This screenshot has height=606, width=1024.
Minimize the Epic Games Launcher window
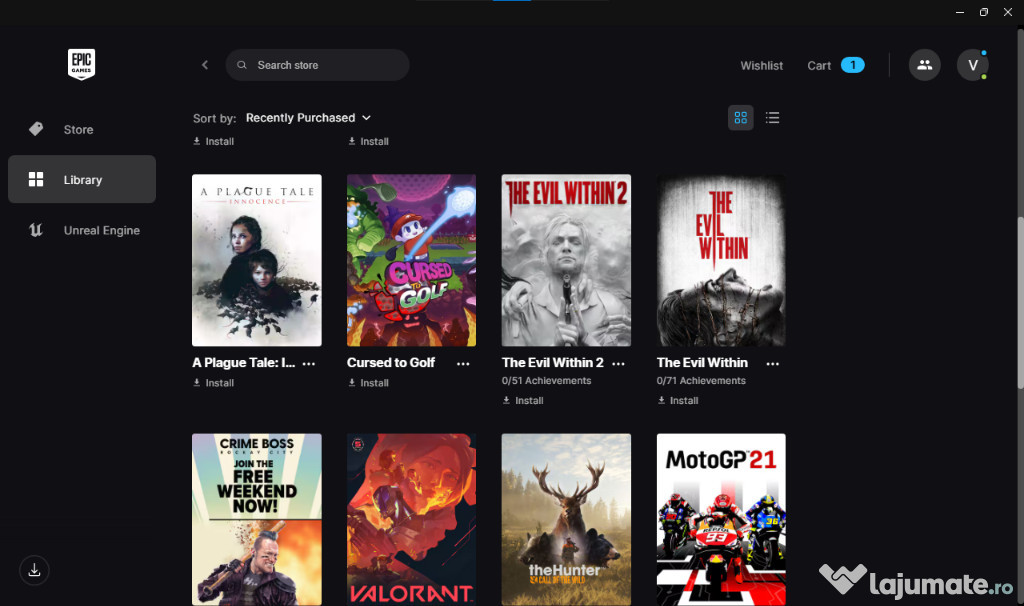coord(960,12)
